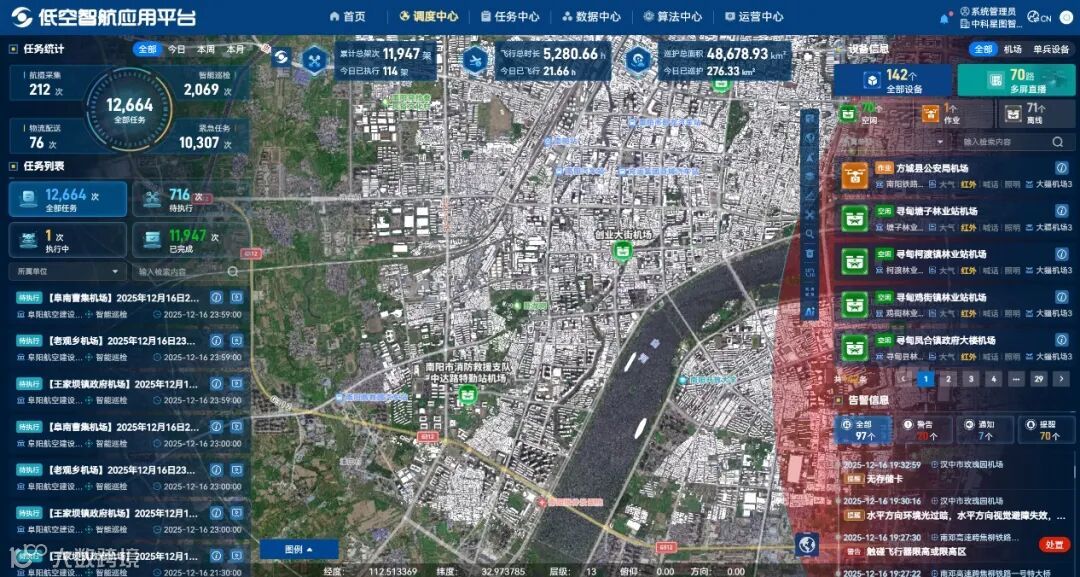1080x577 pixels.
Task: Open info icon for 寻甸塘子林业站机场
Action: point(1061,211)
